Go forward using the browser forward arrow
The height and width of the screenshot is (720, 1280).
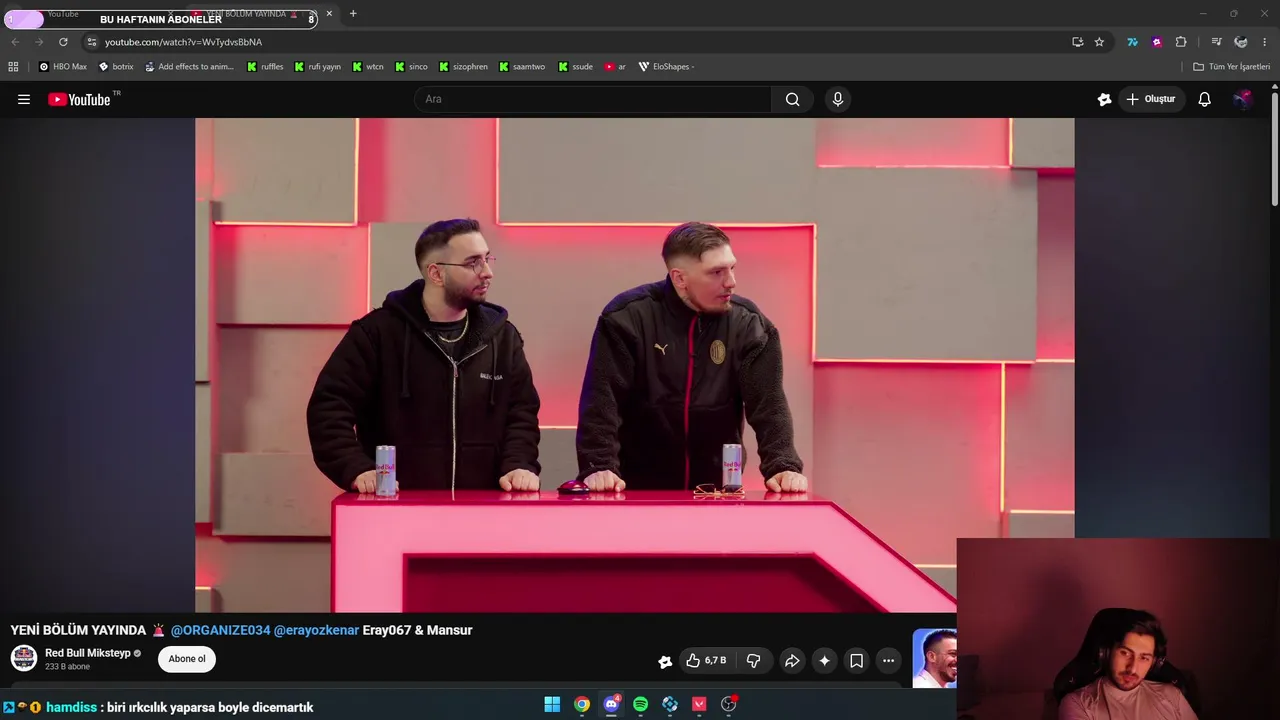tap(39, 42)
